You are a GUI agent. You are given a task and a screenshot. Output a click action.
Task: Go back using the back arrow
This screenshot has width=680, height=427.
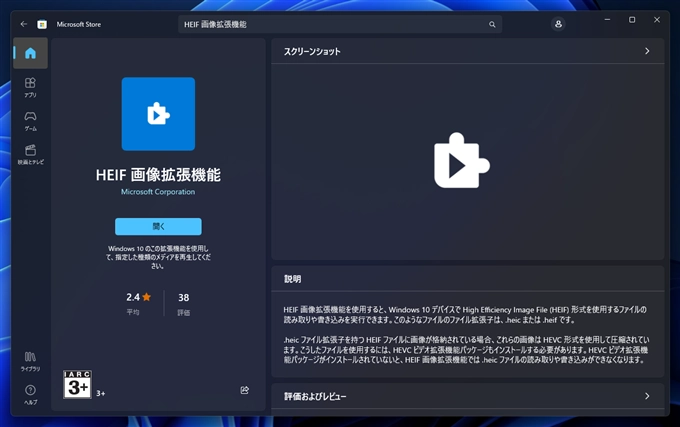coord(24,24)
